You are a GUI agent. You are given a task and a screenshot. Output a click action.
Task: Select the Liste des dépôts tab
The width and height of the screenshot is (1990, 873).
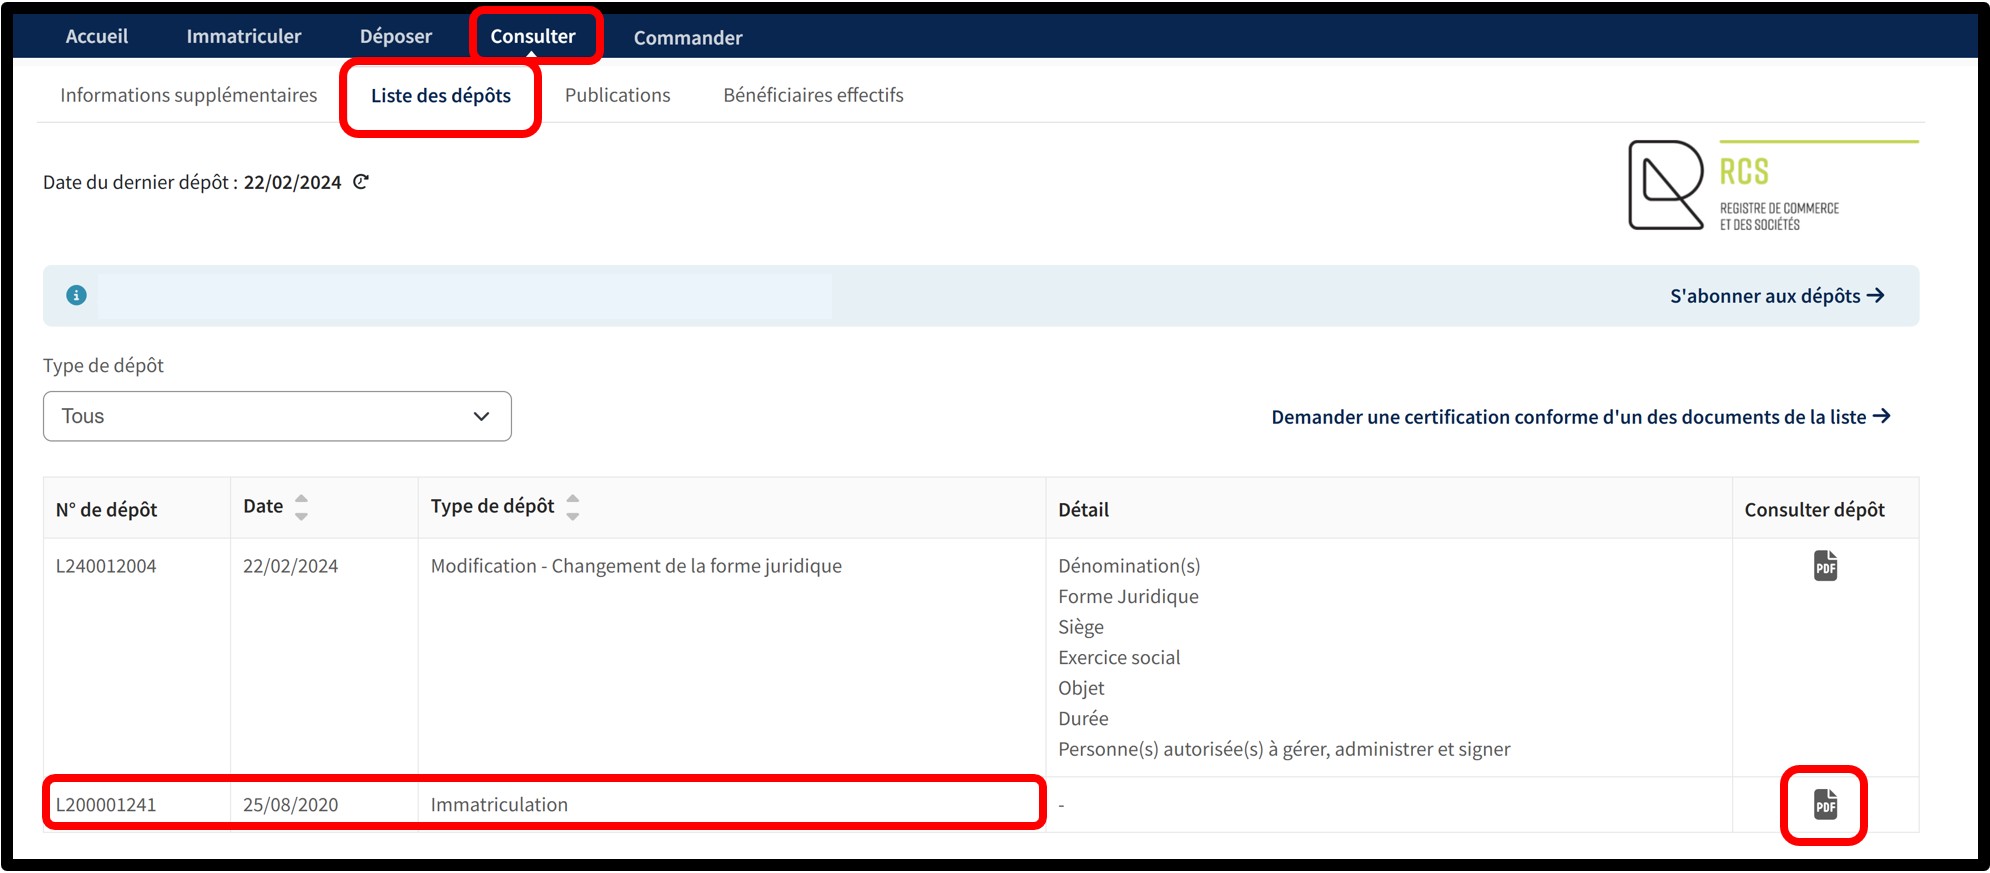coord(441,96)
